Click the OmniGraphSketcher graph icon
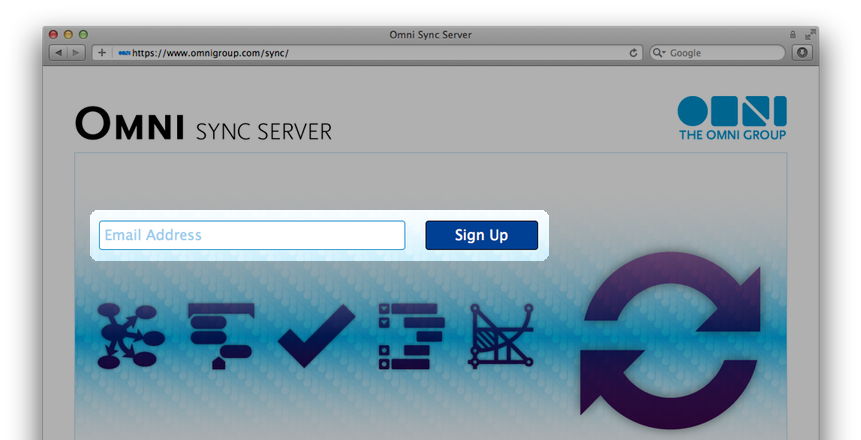This screenshot has height=440, width=861. (x=501, y=336)
